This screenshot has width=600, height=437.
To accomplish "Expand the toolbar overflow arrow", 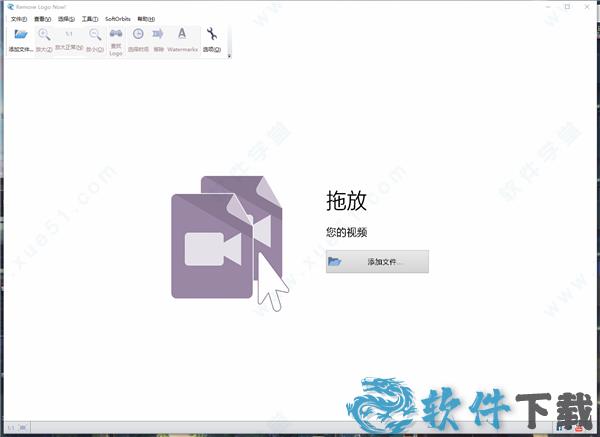I will coord(229,56).
